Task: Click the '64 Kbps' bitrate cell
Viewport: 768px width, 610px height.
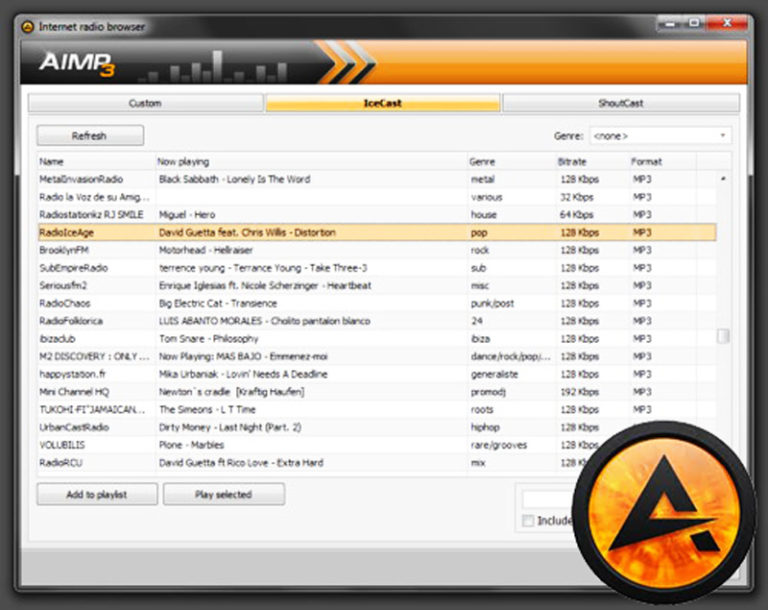Action: (x=576, y=215)
